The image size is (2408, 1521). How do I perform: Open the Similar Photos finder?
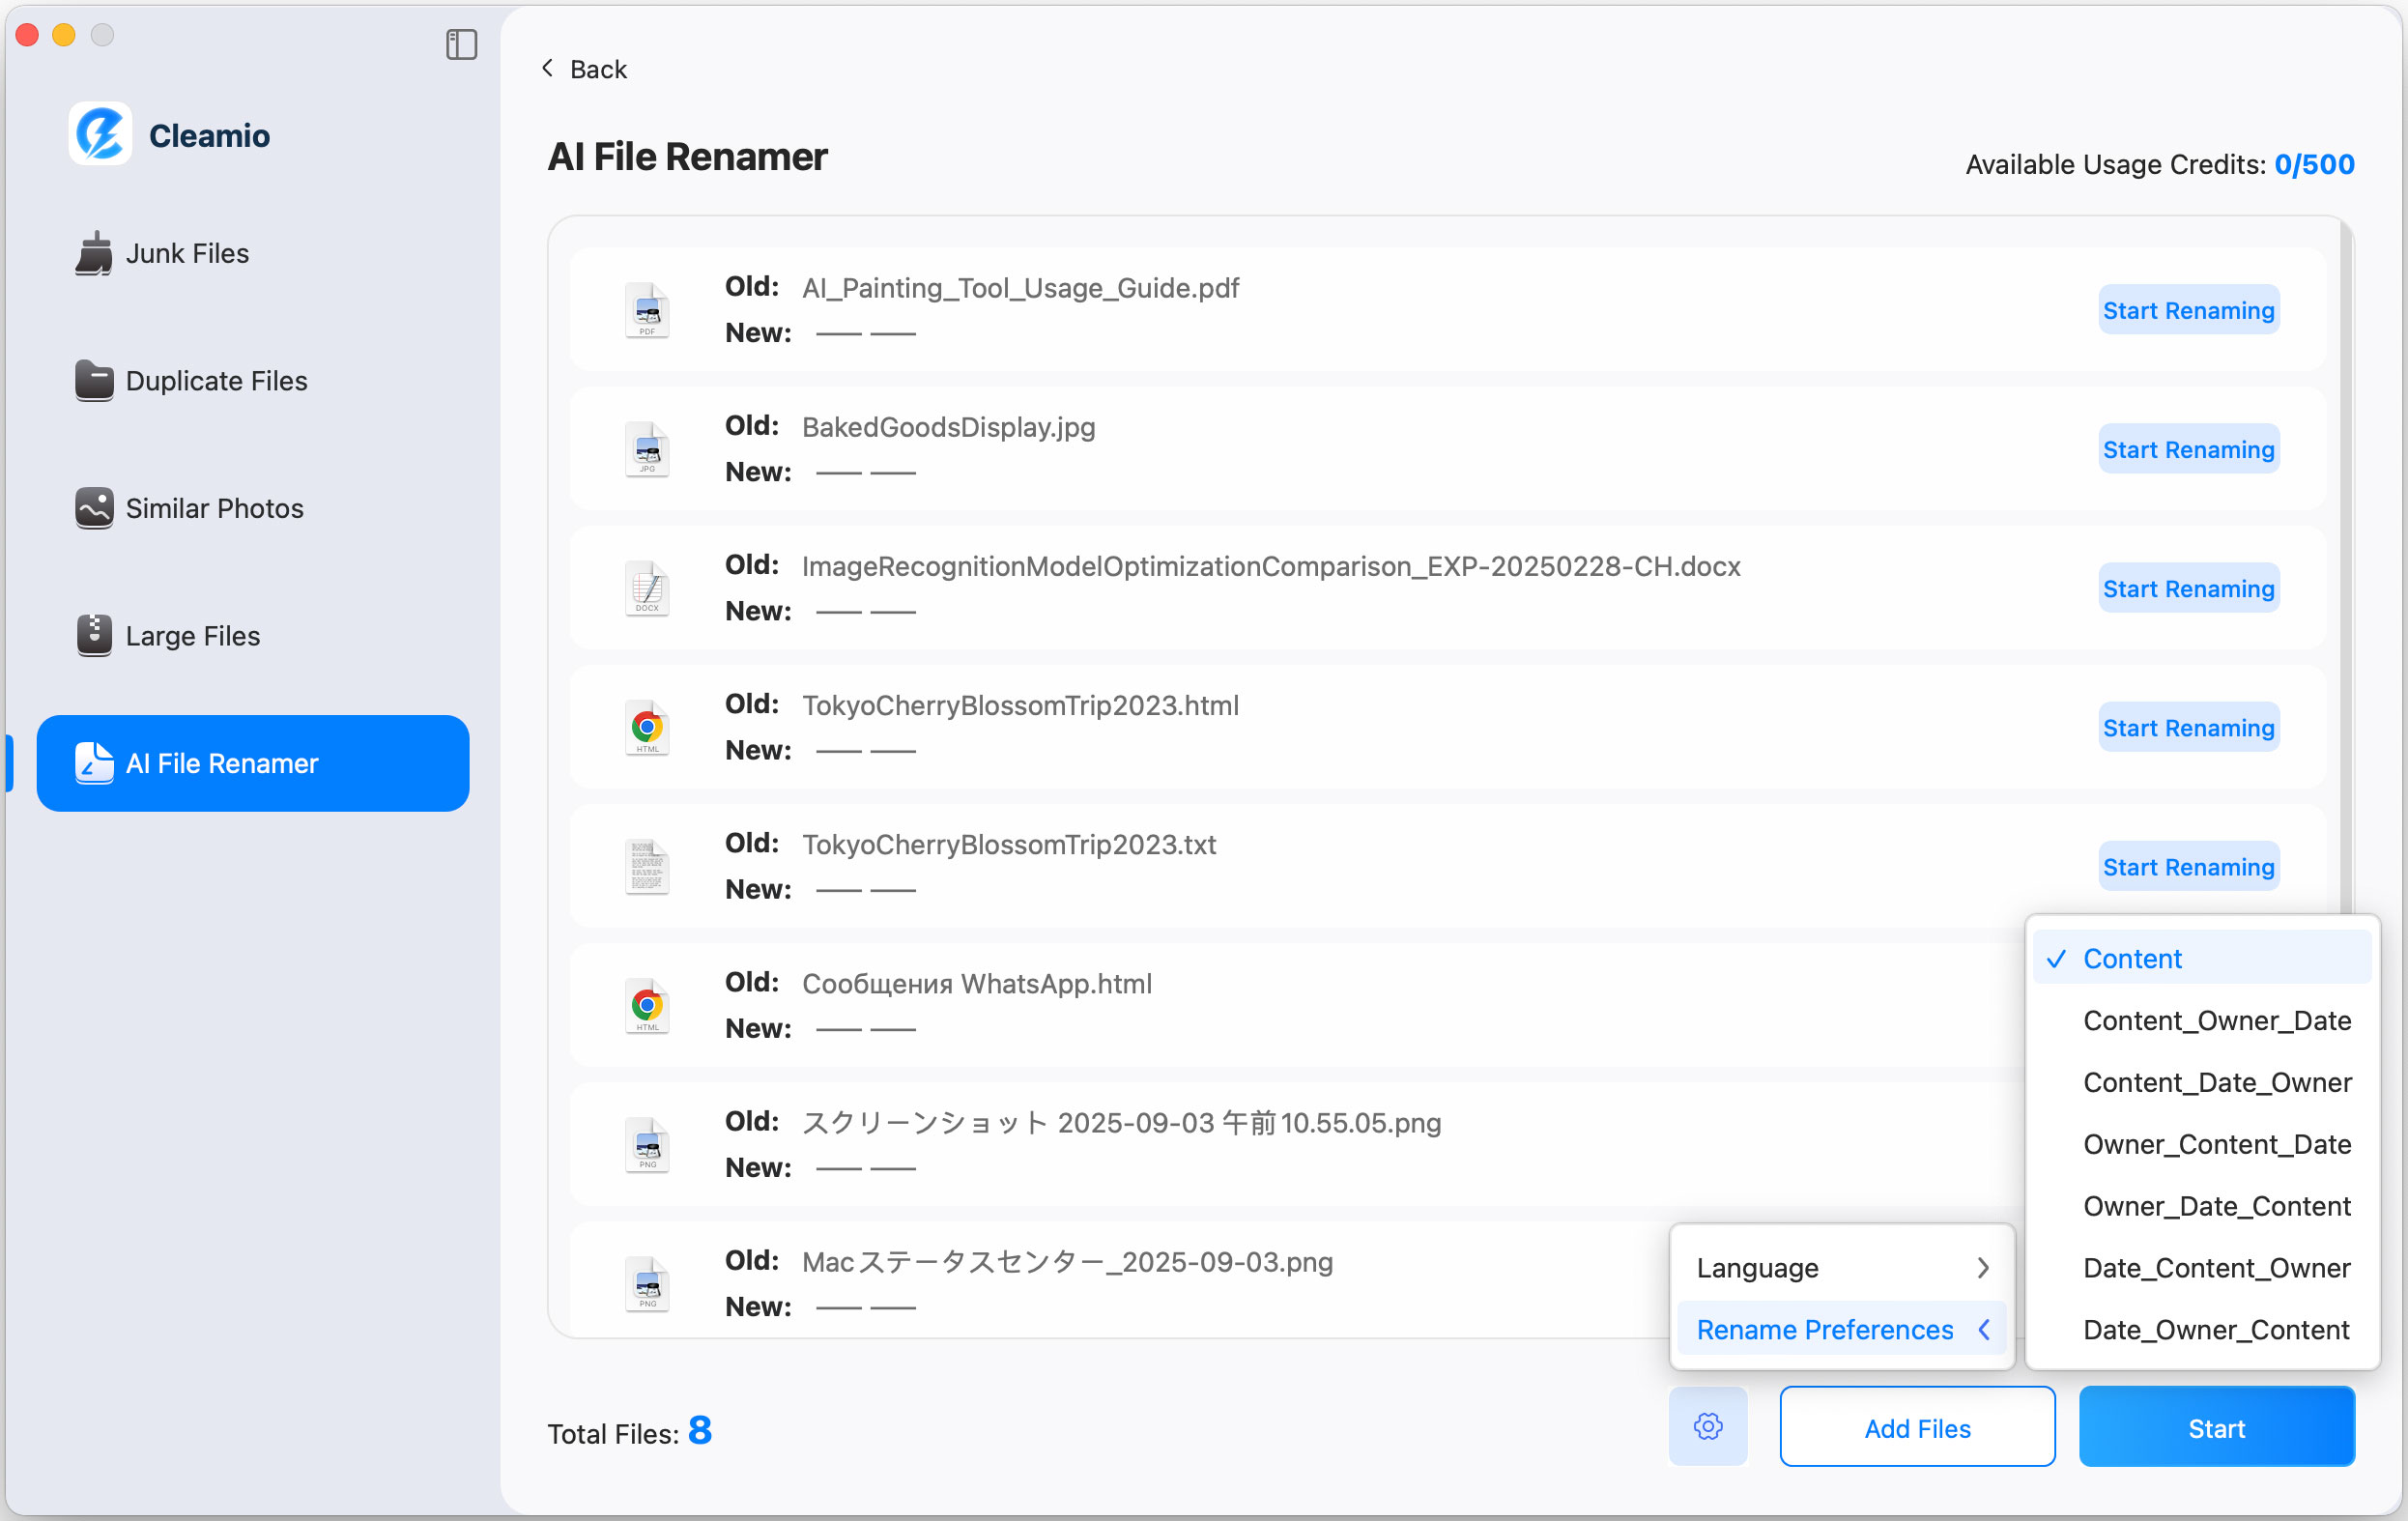(213, 508)
